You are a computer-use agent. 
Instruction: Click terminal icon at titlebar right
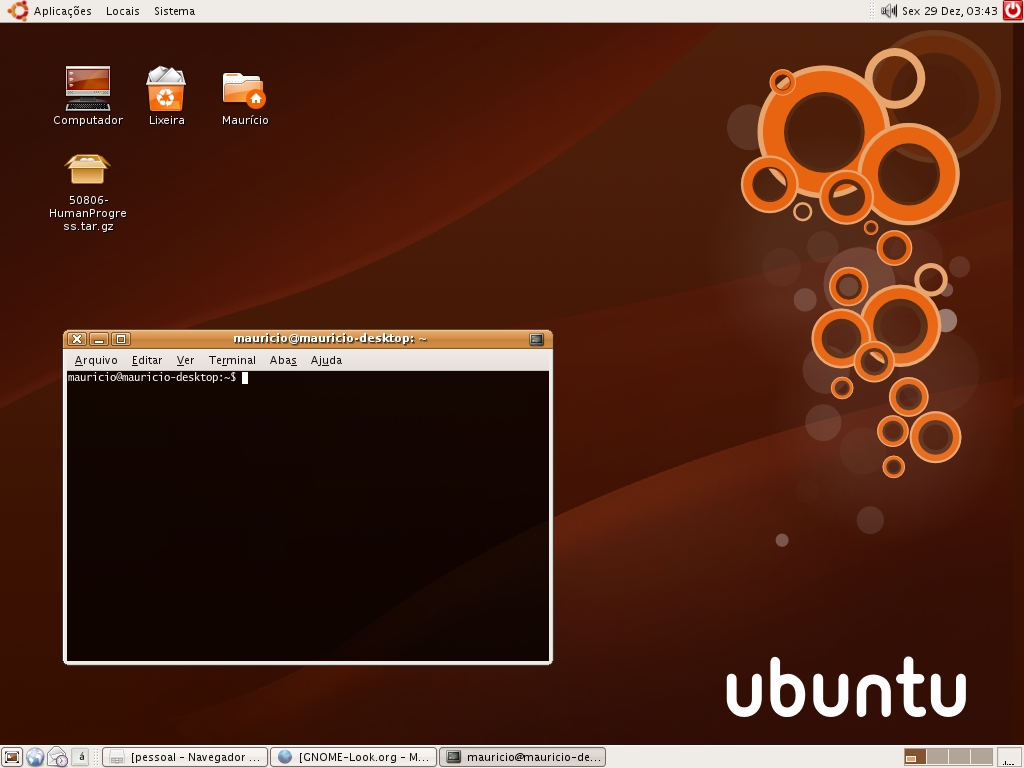point(536,339)
